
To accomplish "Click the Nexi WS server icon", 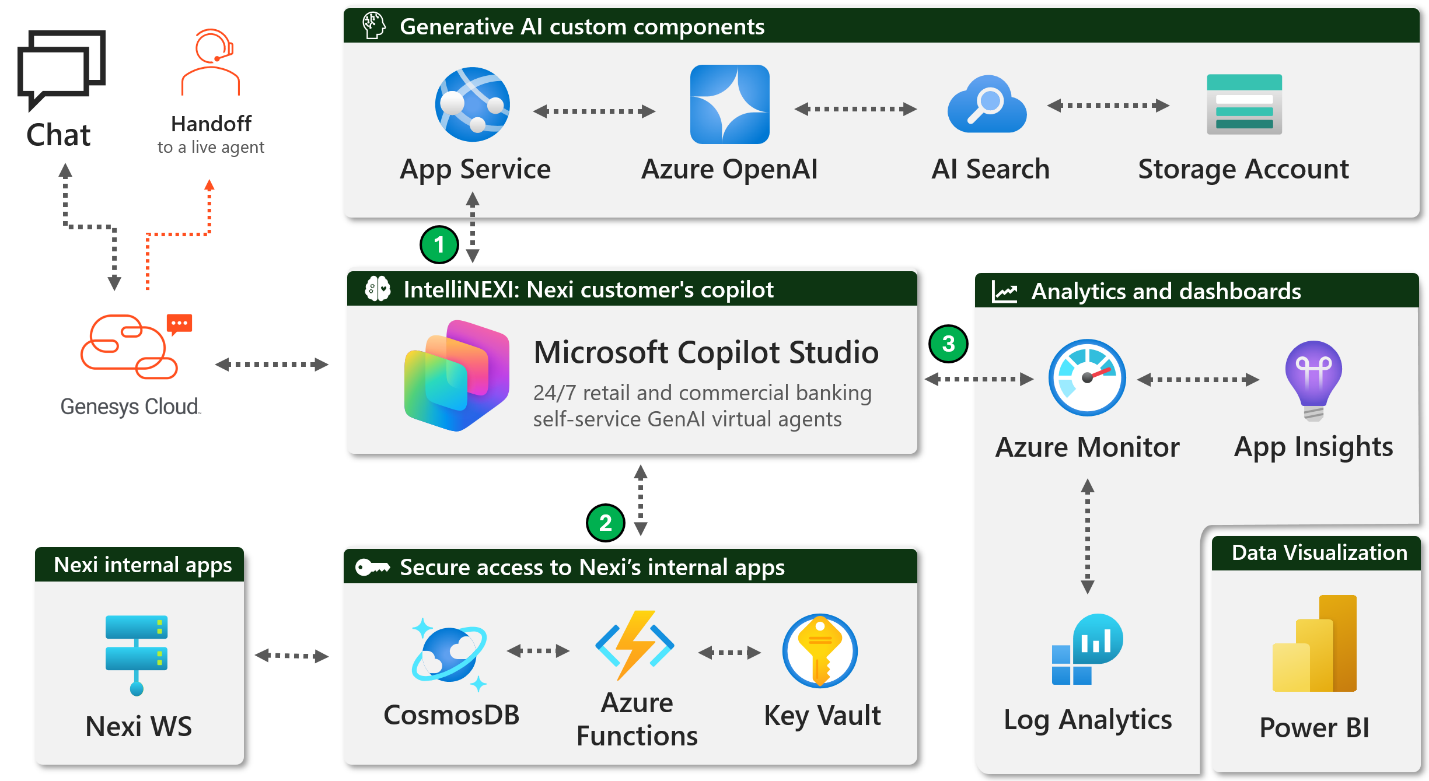I will click(137, 655).
